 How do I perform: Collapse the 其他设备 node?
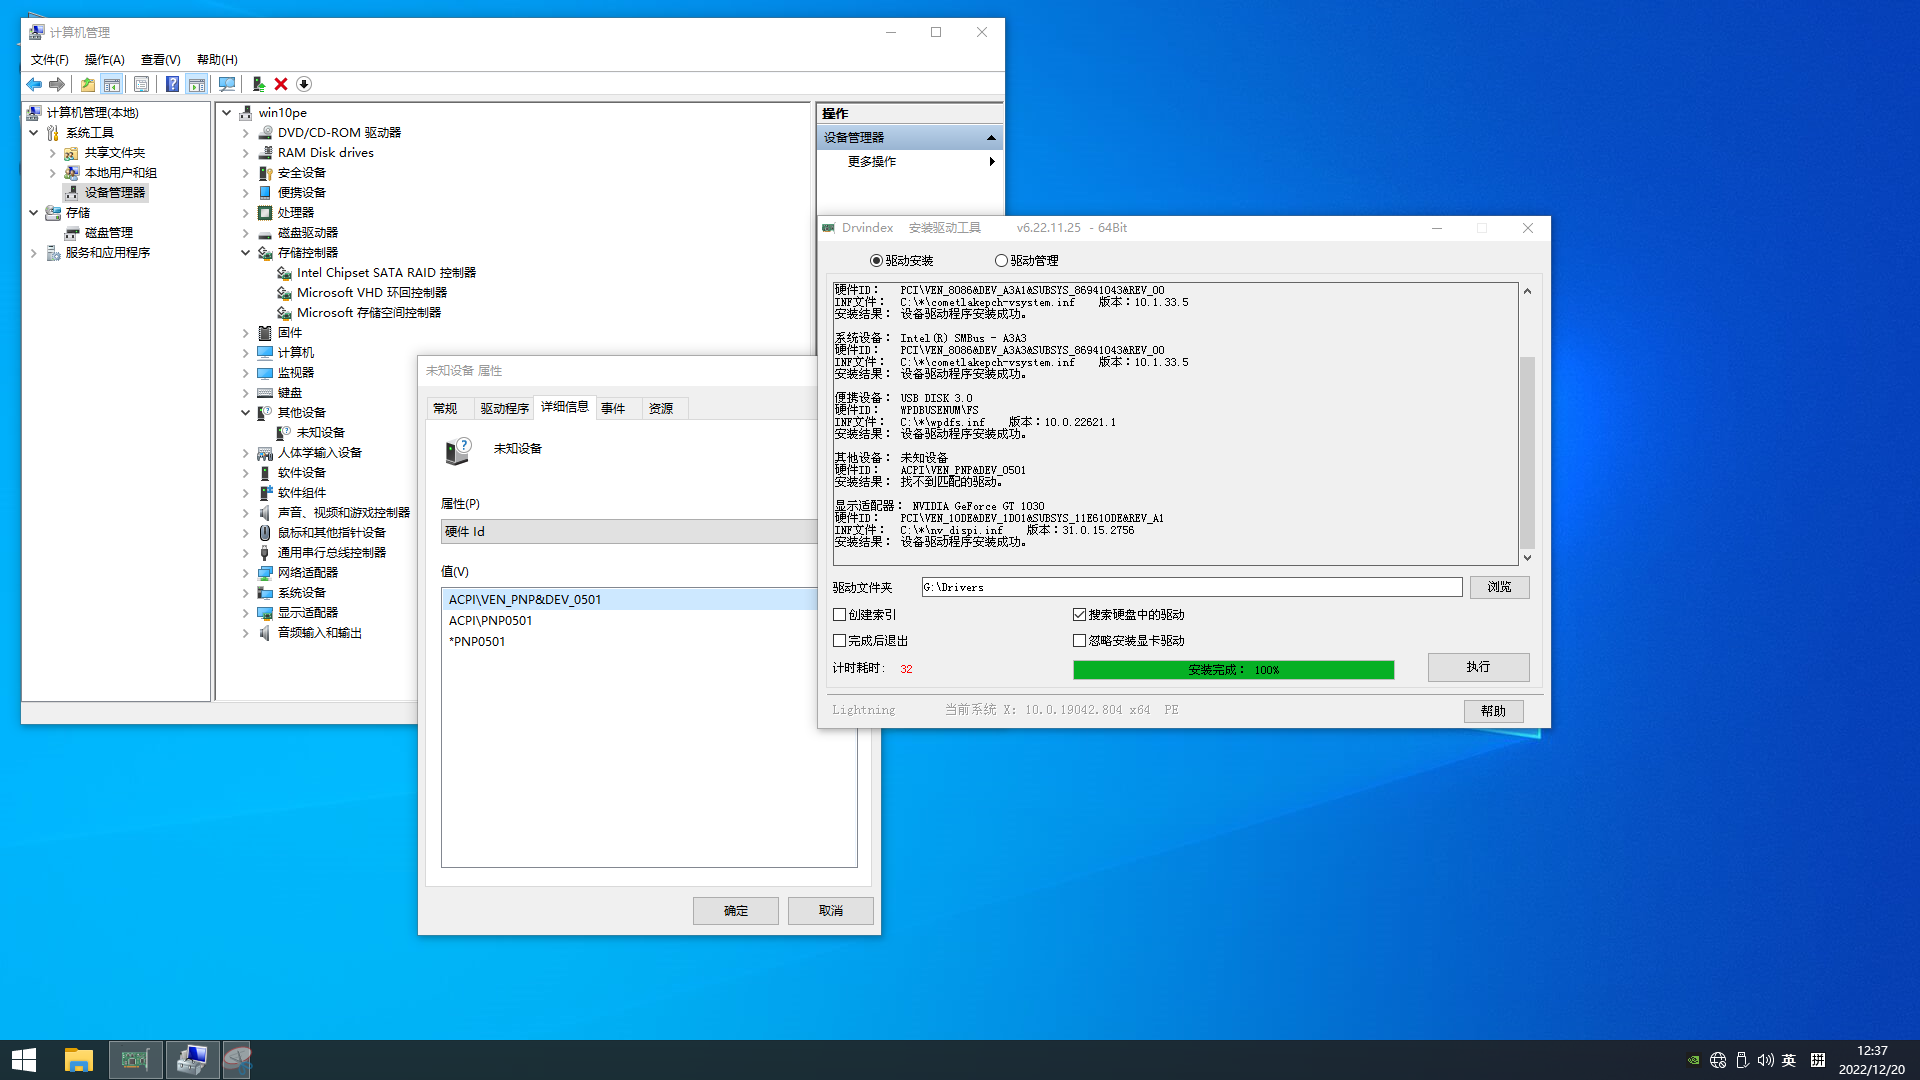[x=246, y=413]
